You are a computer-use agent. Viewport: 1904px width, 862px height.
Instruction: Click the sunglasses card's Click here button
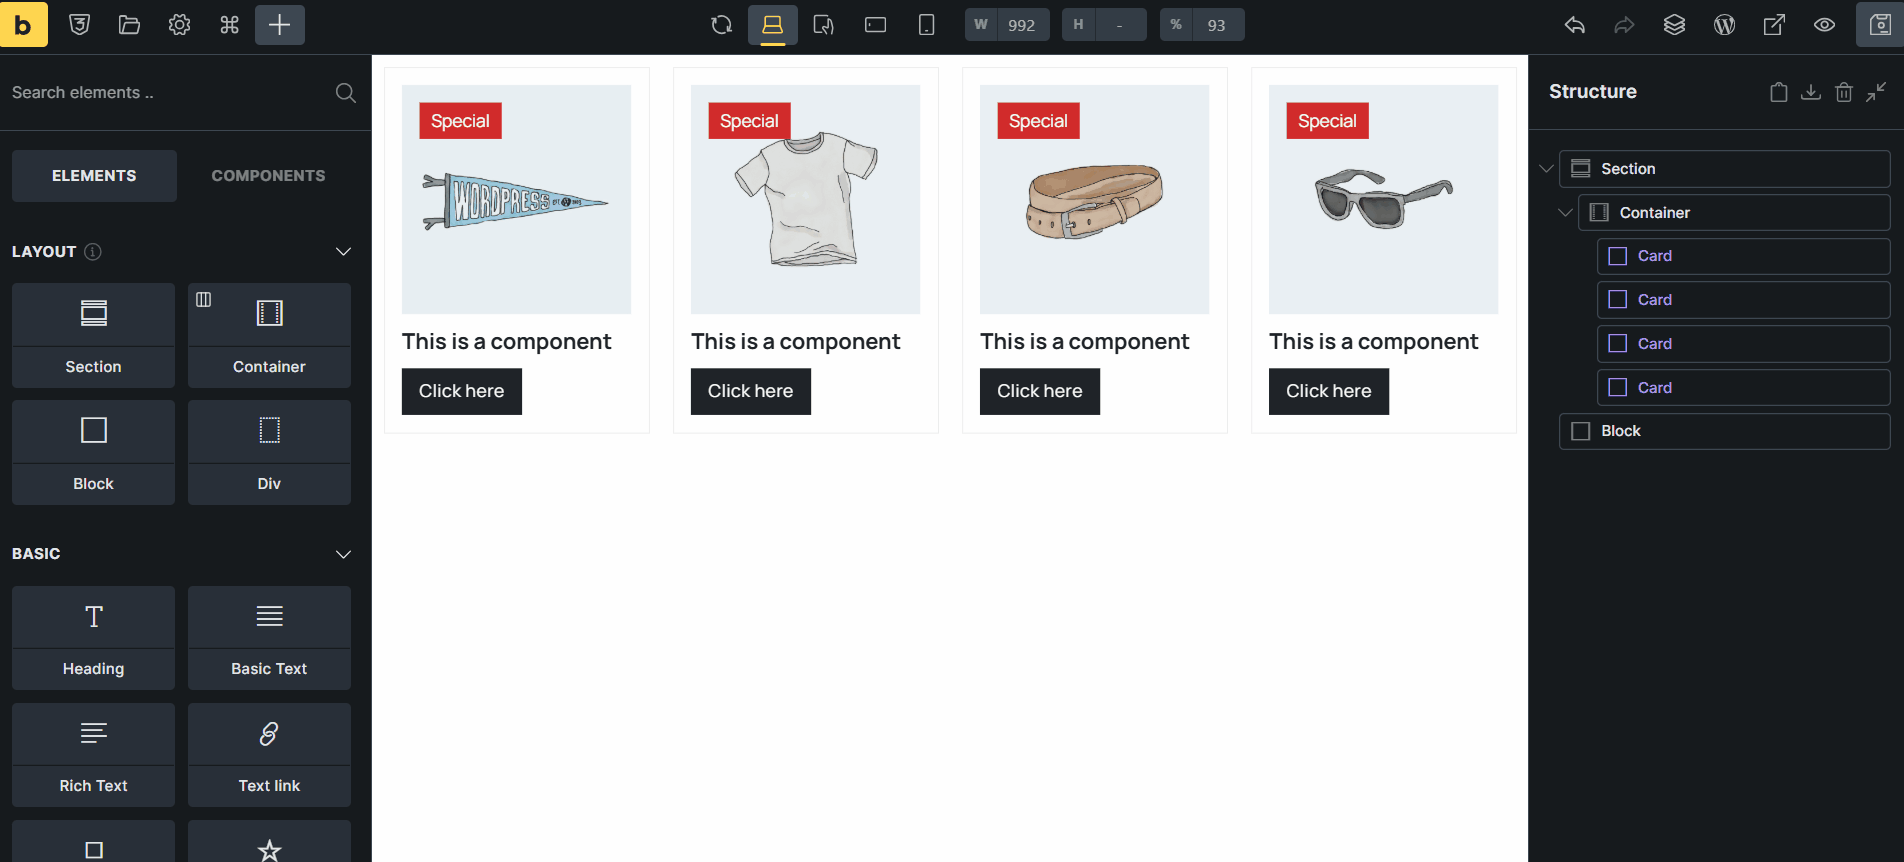(1329, 391)
